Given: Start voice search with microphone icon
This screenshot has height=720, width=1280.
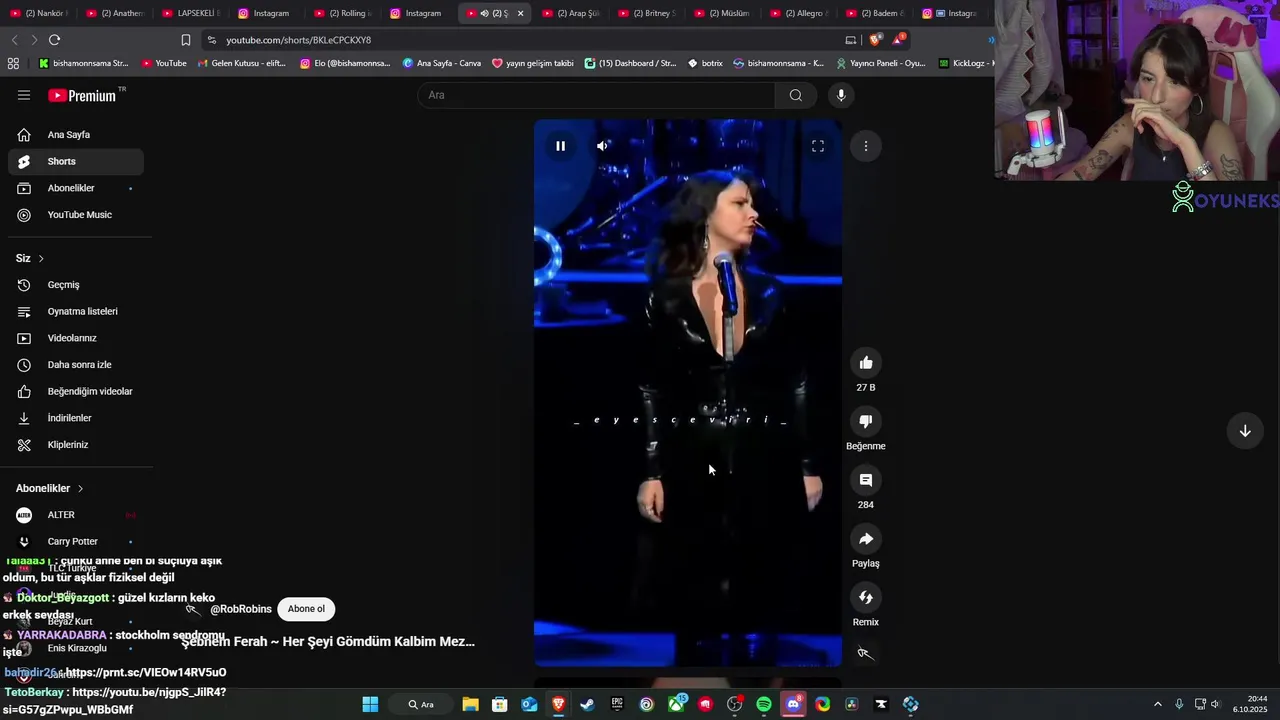Looking at the screenshot, I should (x=841, y=95).
